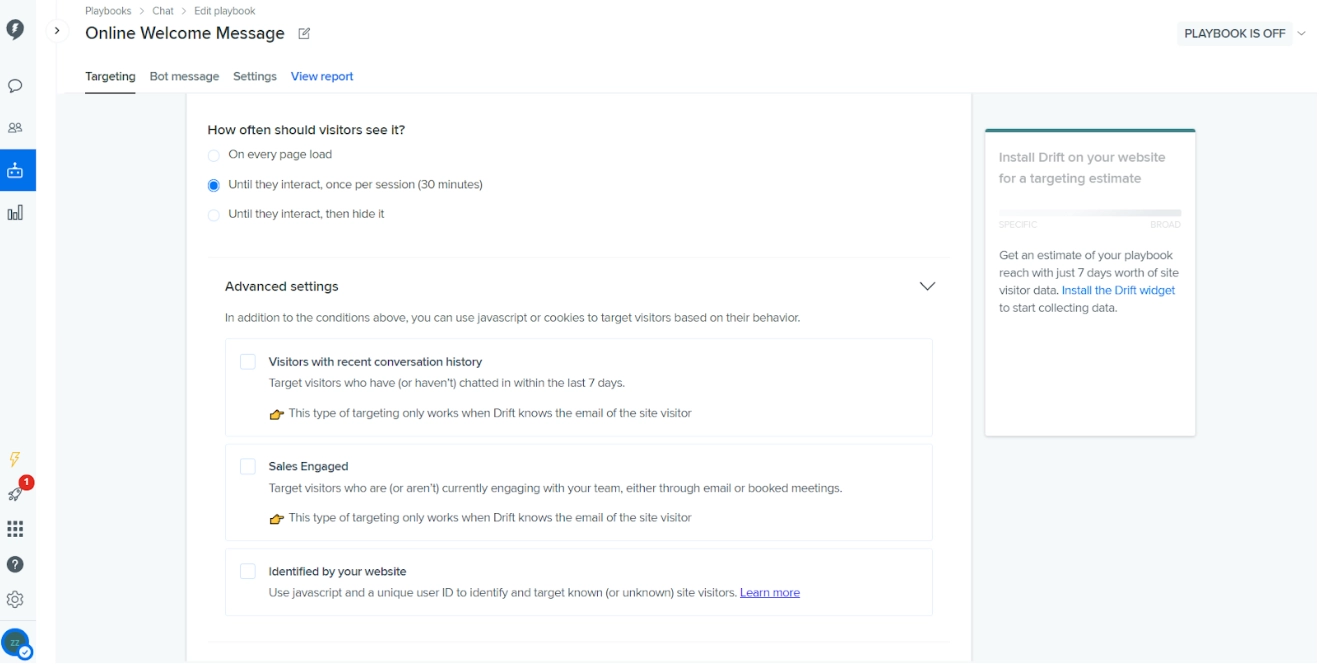This screenshot has height=664, width=1319.
Task: Open the Contacts people icon
Action: 15,128
